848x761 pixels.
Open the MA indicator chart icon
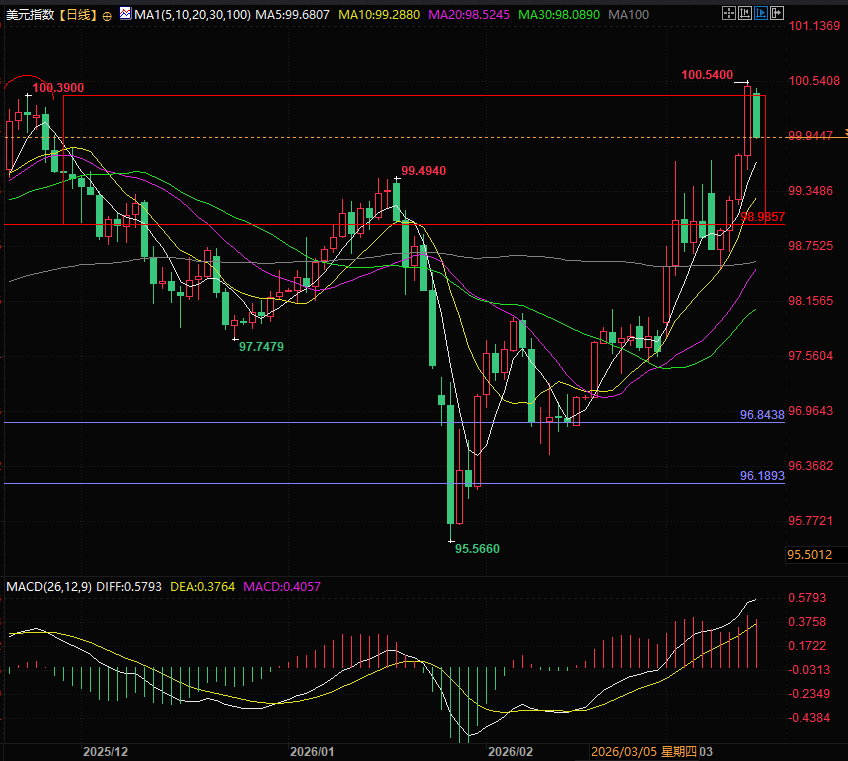point(125,14)
